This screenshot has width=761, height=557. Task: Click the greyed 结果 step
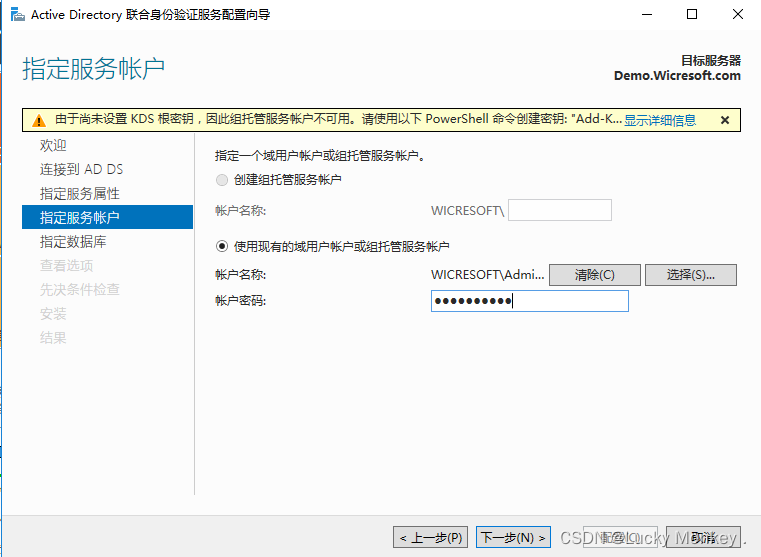(x=53, y=338)
